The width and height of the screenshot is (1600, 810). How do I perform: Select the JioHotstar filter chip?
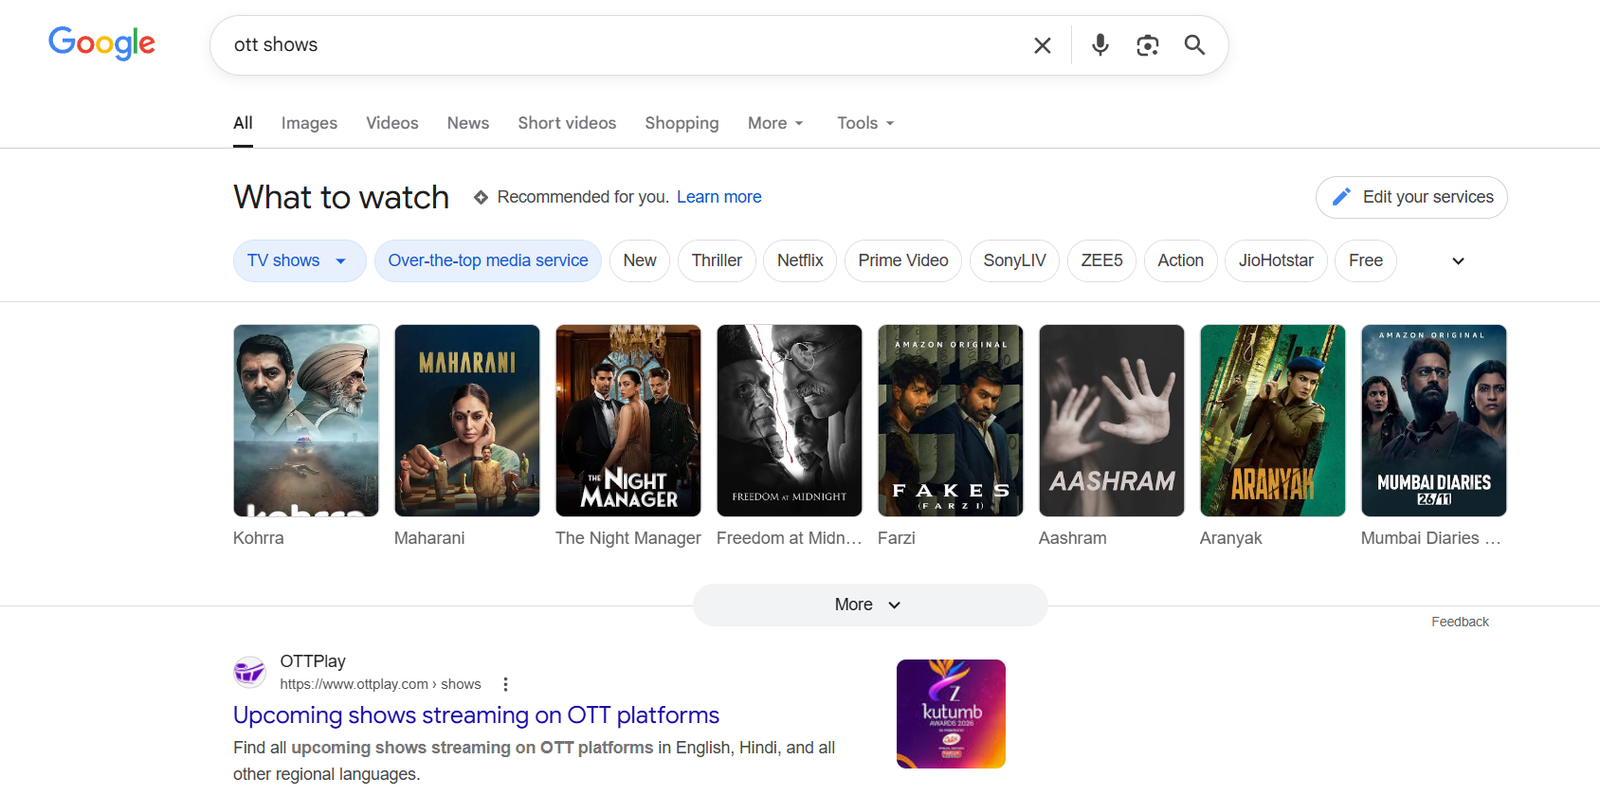coord(1276,261)
